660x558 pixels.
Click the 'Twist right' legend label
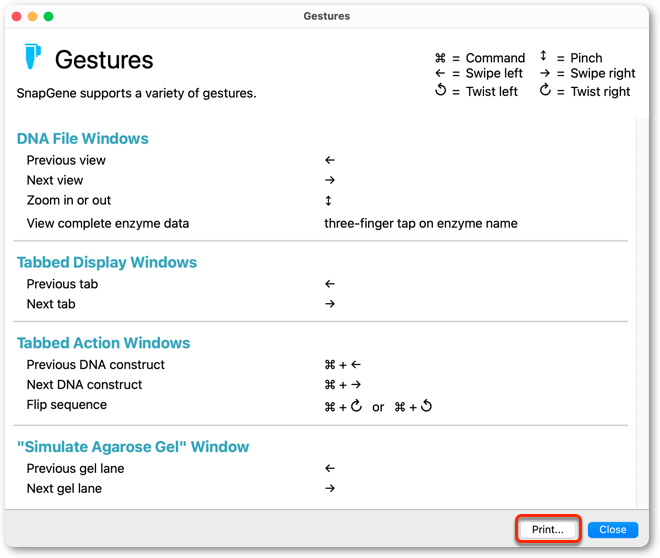coord(600,92)
